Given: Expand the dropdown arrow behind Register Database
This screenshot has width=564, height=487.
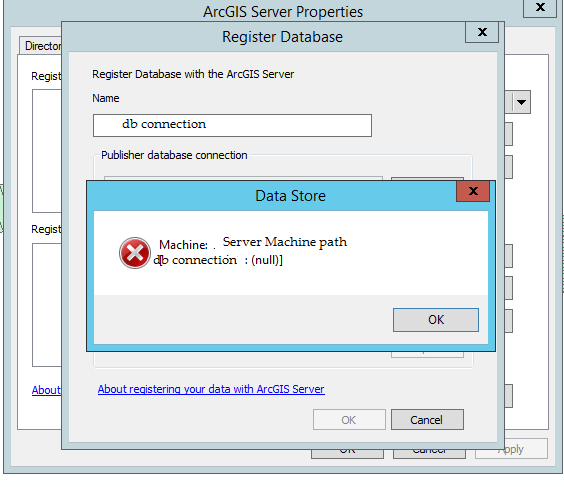Looking at the screenshot, I should click(521, 102).
